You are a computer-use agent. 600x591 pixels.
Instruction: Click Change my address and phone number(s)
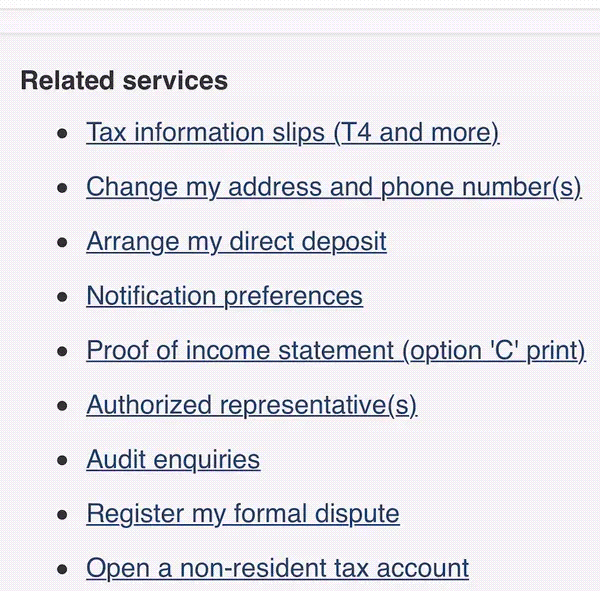tap(333, 187)
